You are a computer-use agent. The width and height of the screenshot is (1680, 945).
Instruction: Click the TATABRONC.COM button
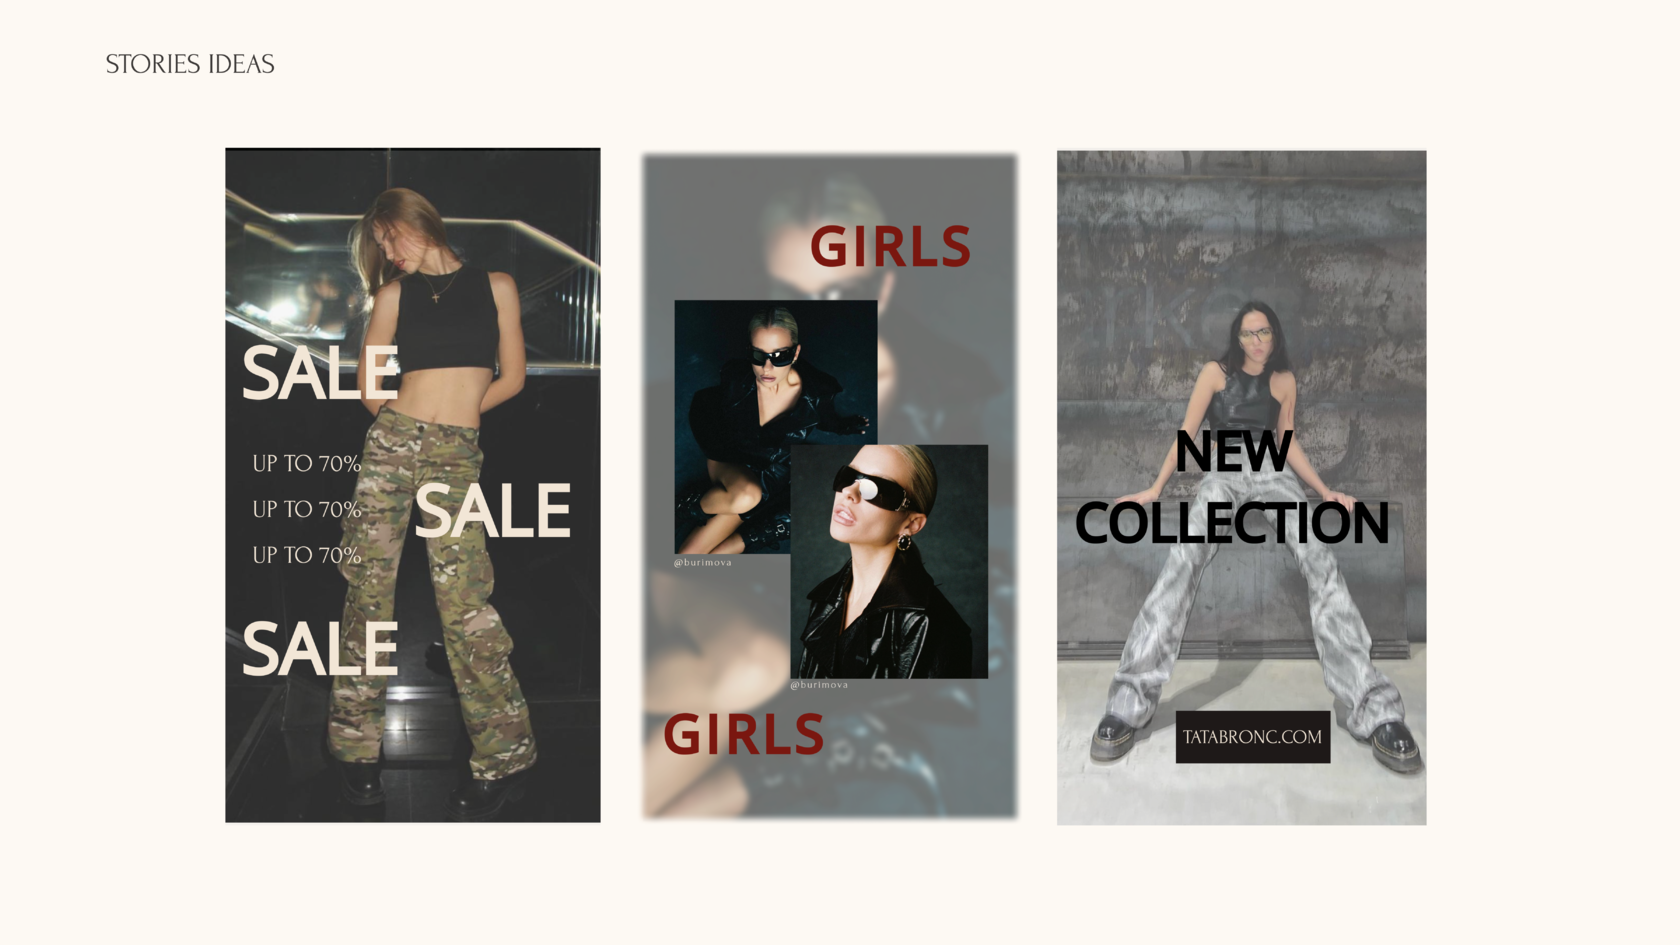pos(1252,737)
